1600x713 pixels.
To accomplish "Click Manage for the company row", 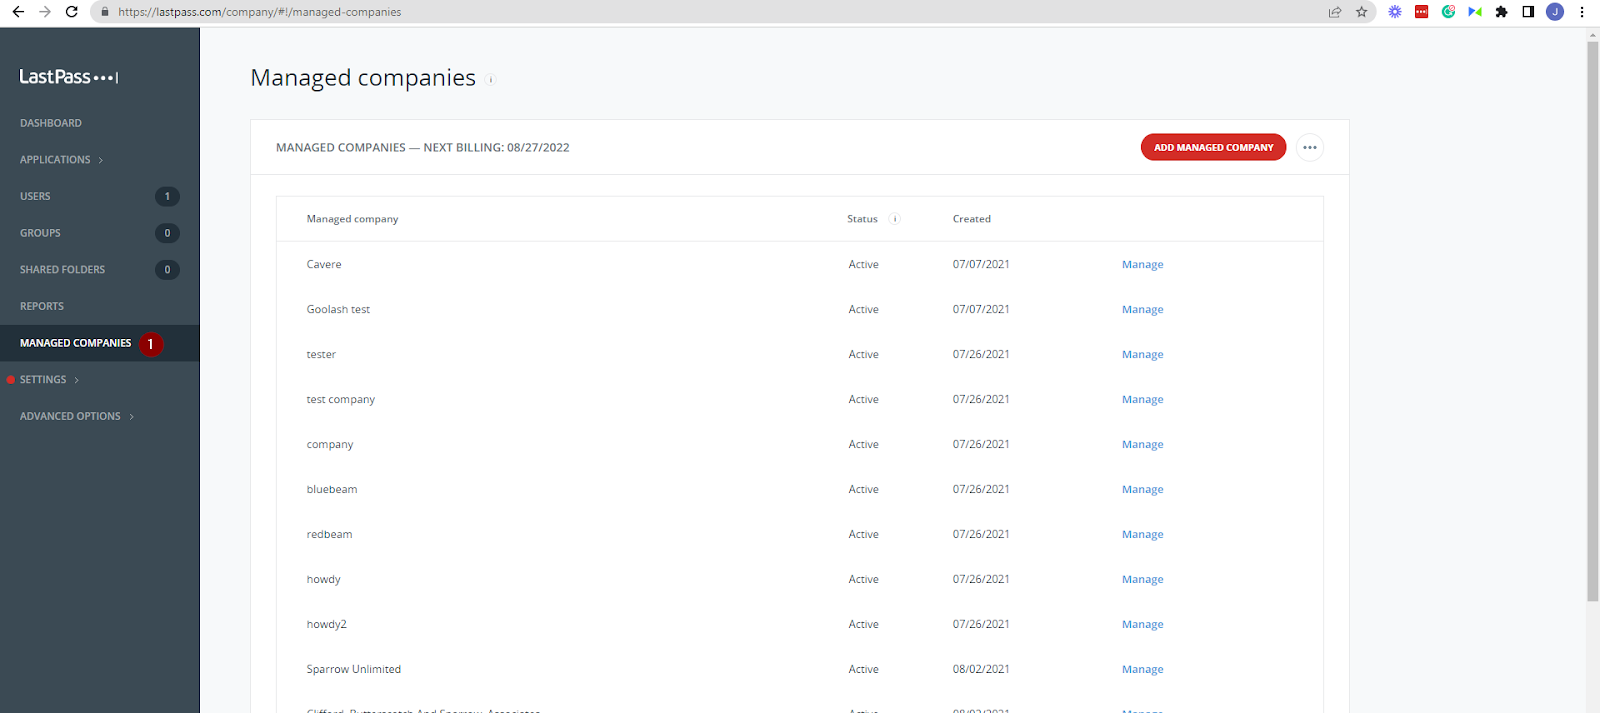I will pos(1142,445).
